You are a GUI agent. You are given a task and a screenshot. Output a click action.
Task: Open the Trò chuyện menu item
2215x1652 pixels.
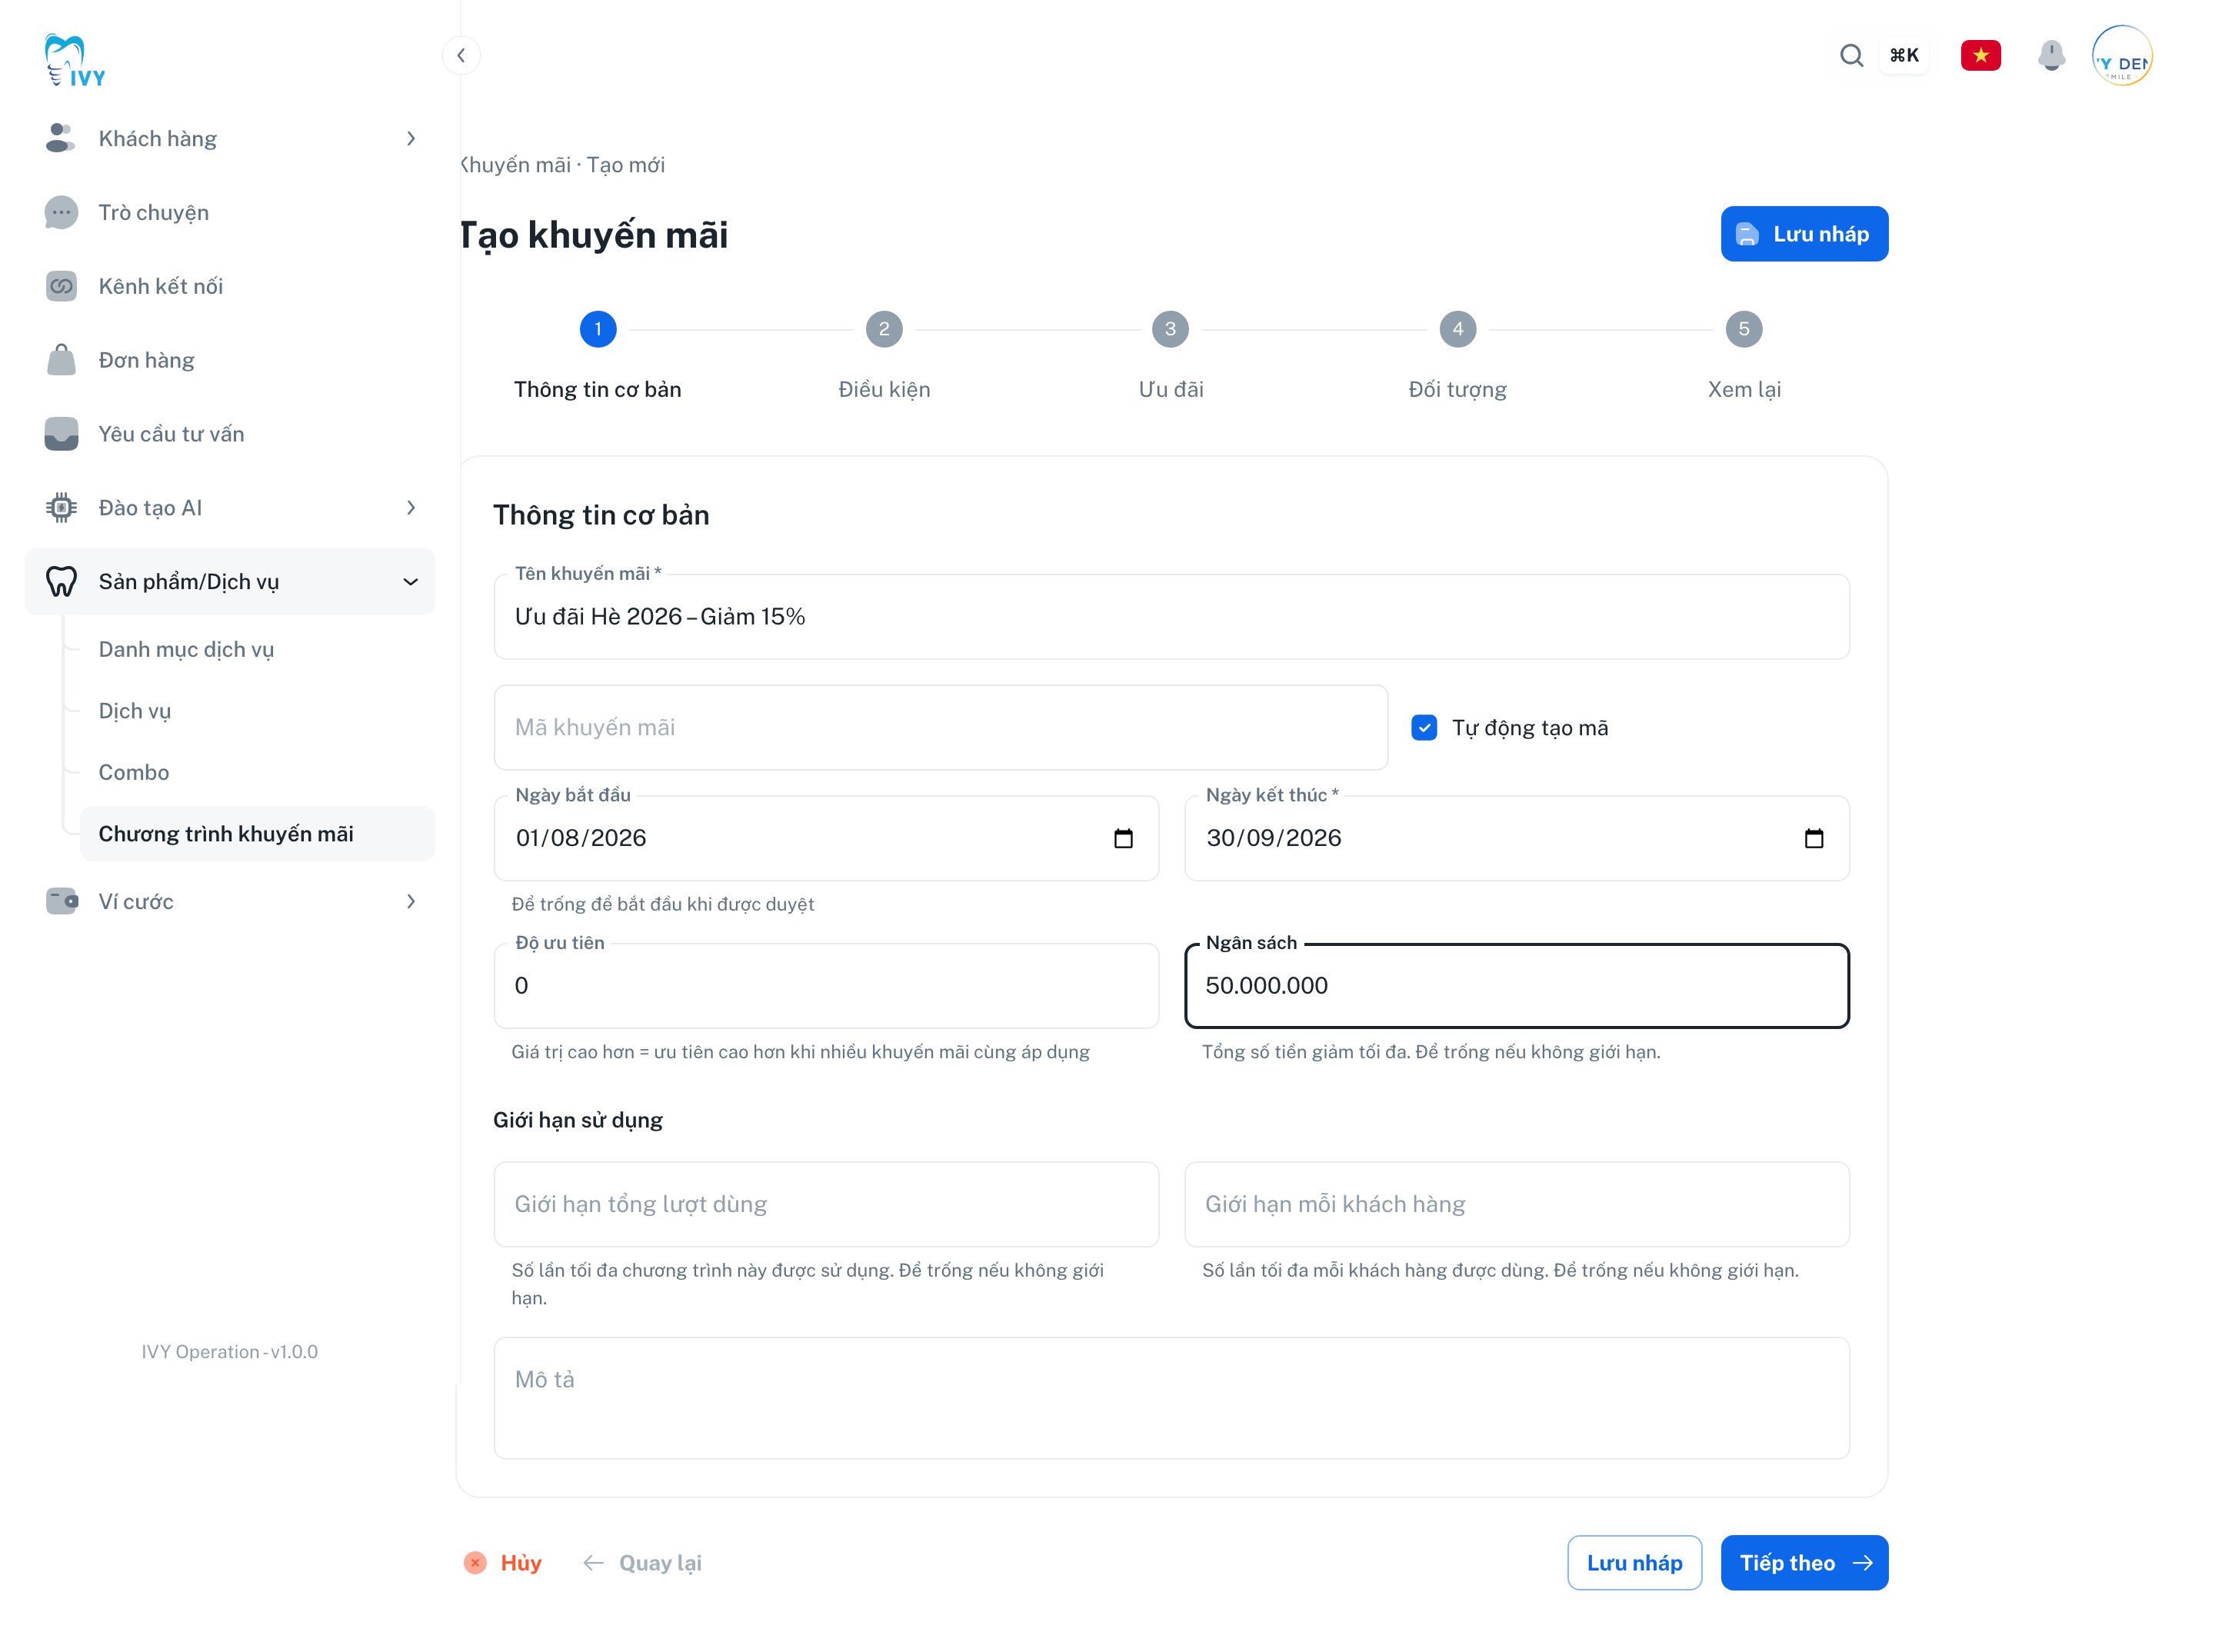(230, 212)
